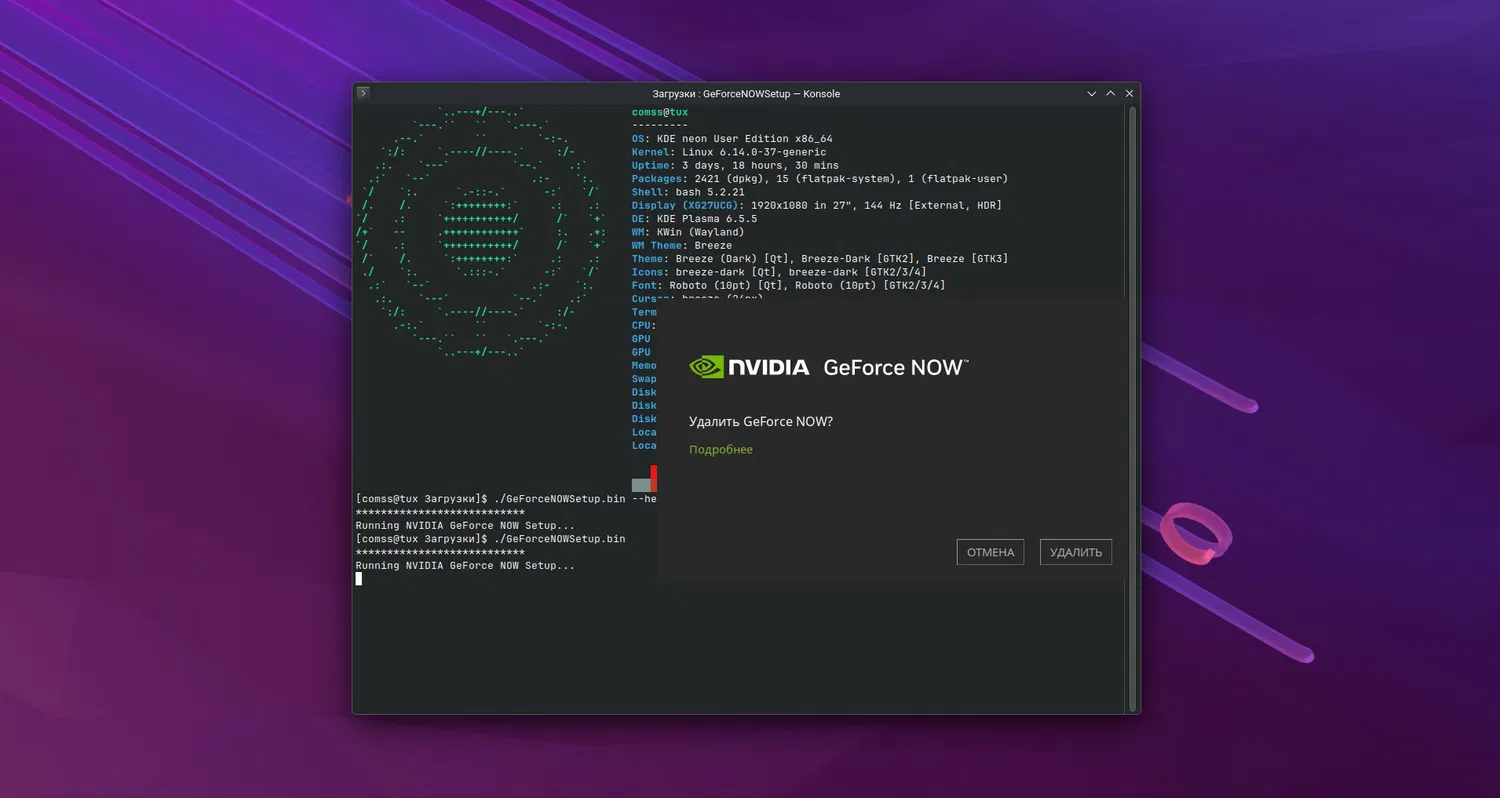The height and width of the screenshot is (798, 1500).
Task: Click the 'Удалить GeForce NOW?' prompt text
Action: coord(761,422)
